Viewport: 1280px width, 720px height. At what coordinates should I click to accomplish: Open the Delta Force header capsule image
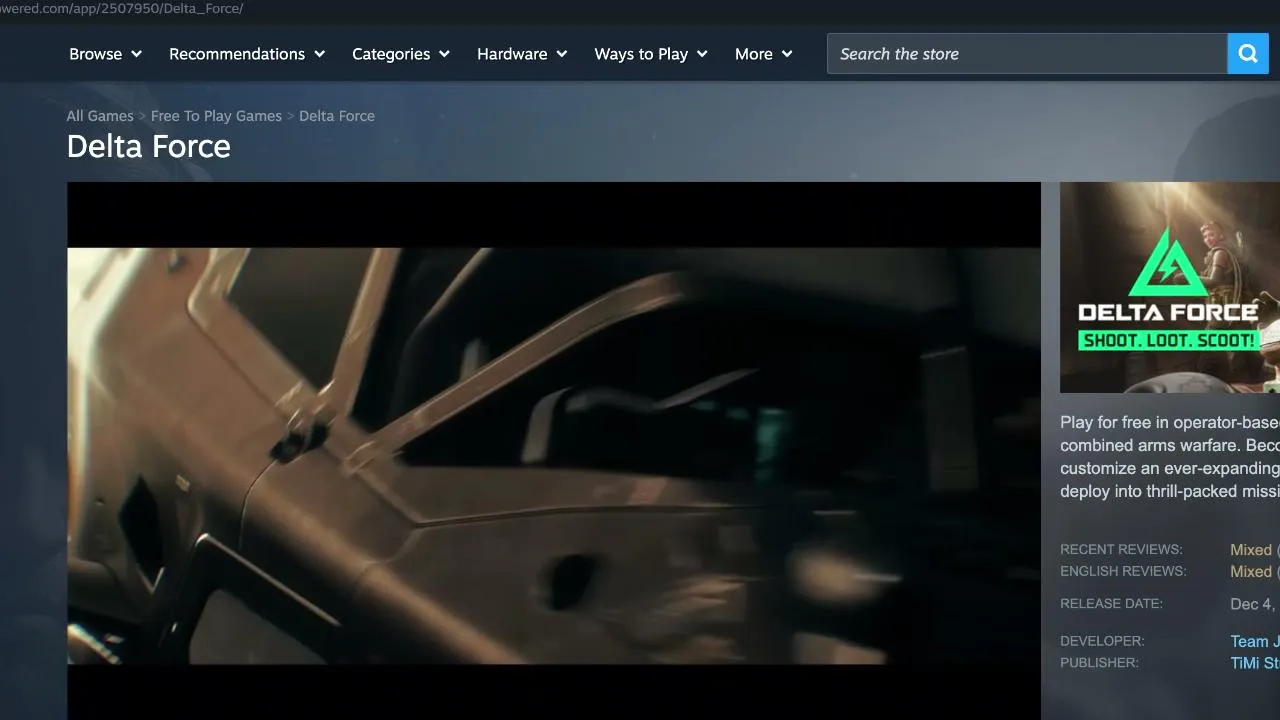[1170, 287]
